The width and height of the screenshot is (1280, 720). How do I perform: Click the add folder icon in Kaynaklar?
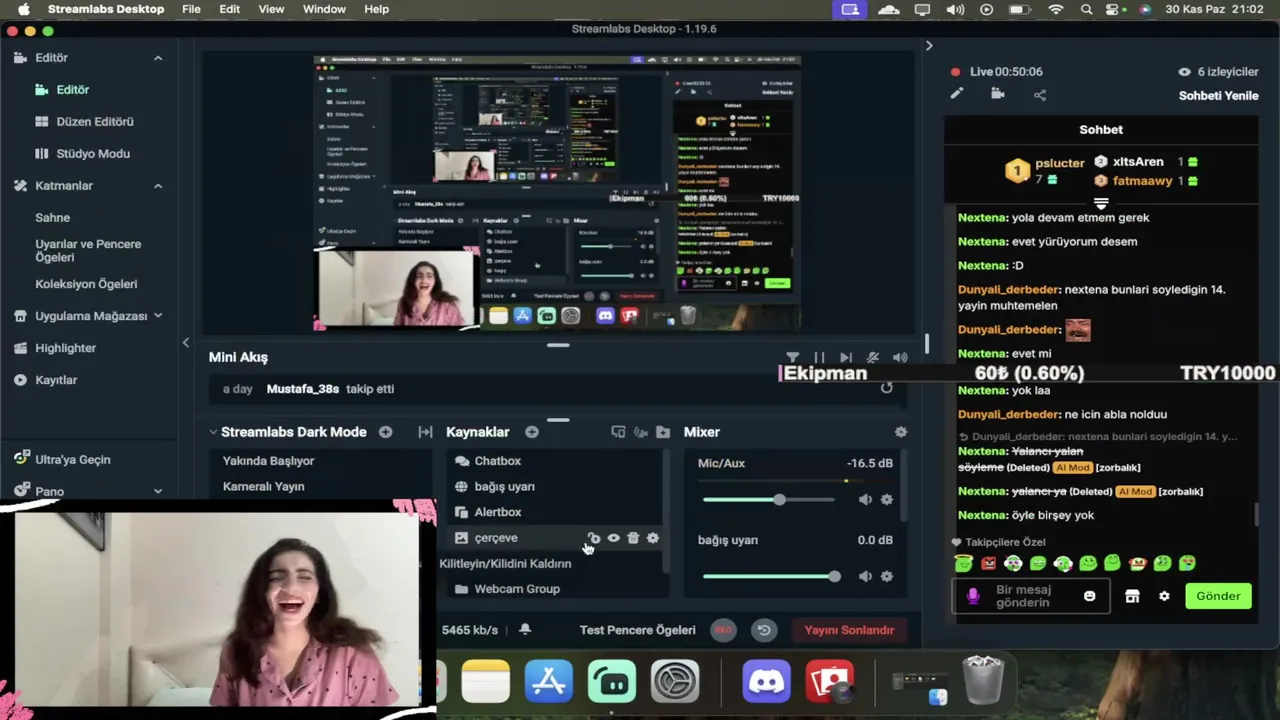click(663, 432)
